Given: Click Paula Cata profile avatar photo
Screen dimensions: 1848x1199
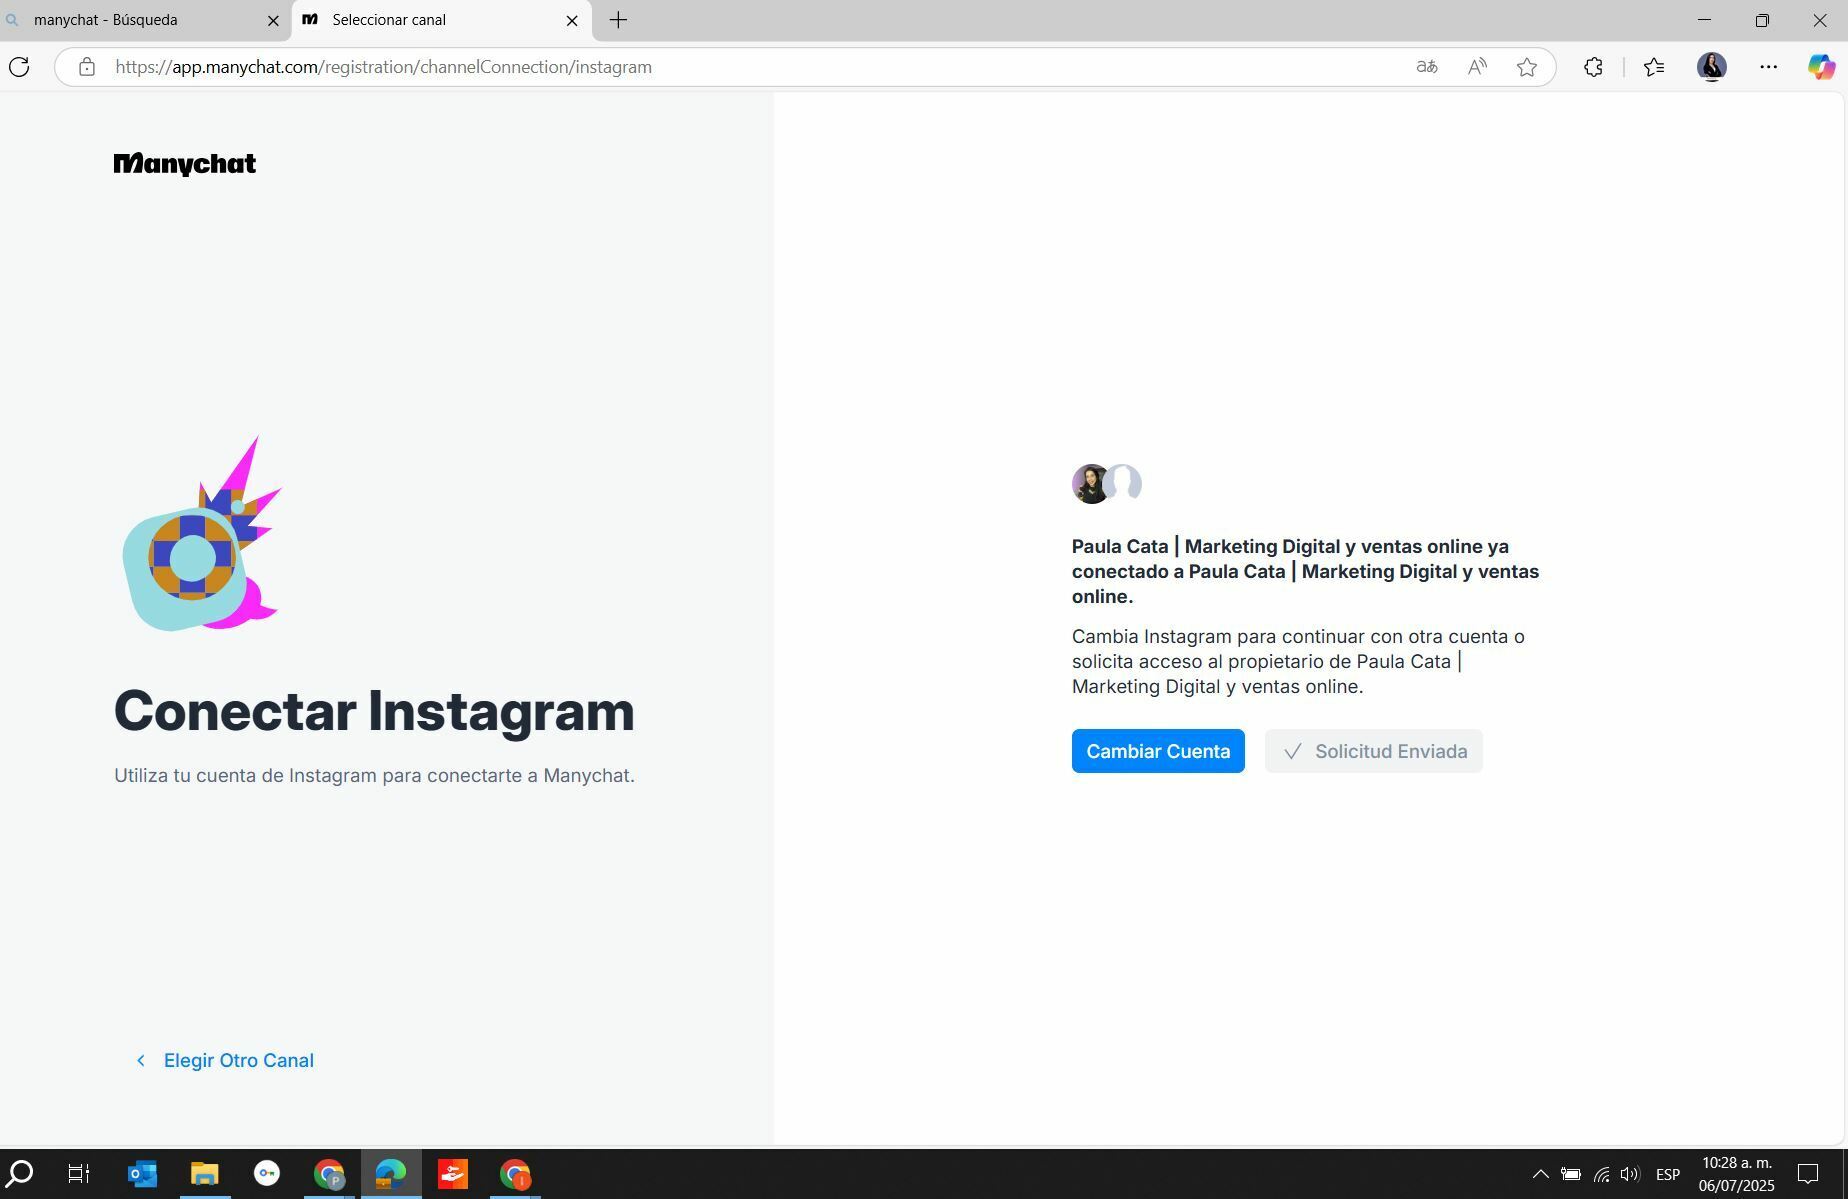Looking at the screenshot, I should click(1090, 484).
